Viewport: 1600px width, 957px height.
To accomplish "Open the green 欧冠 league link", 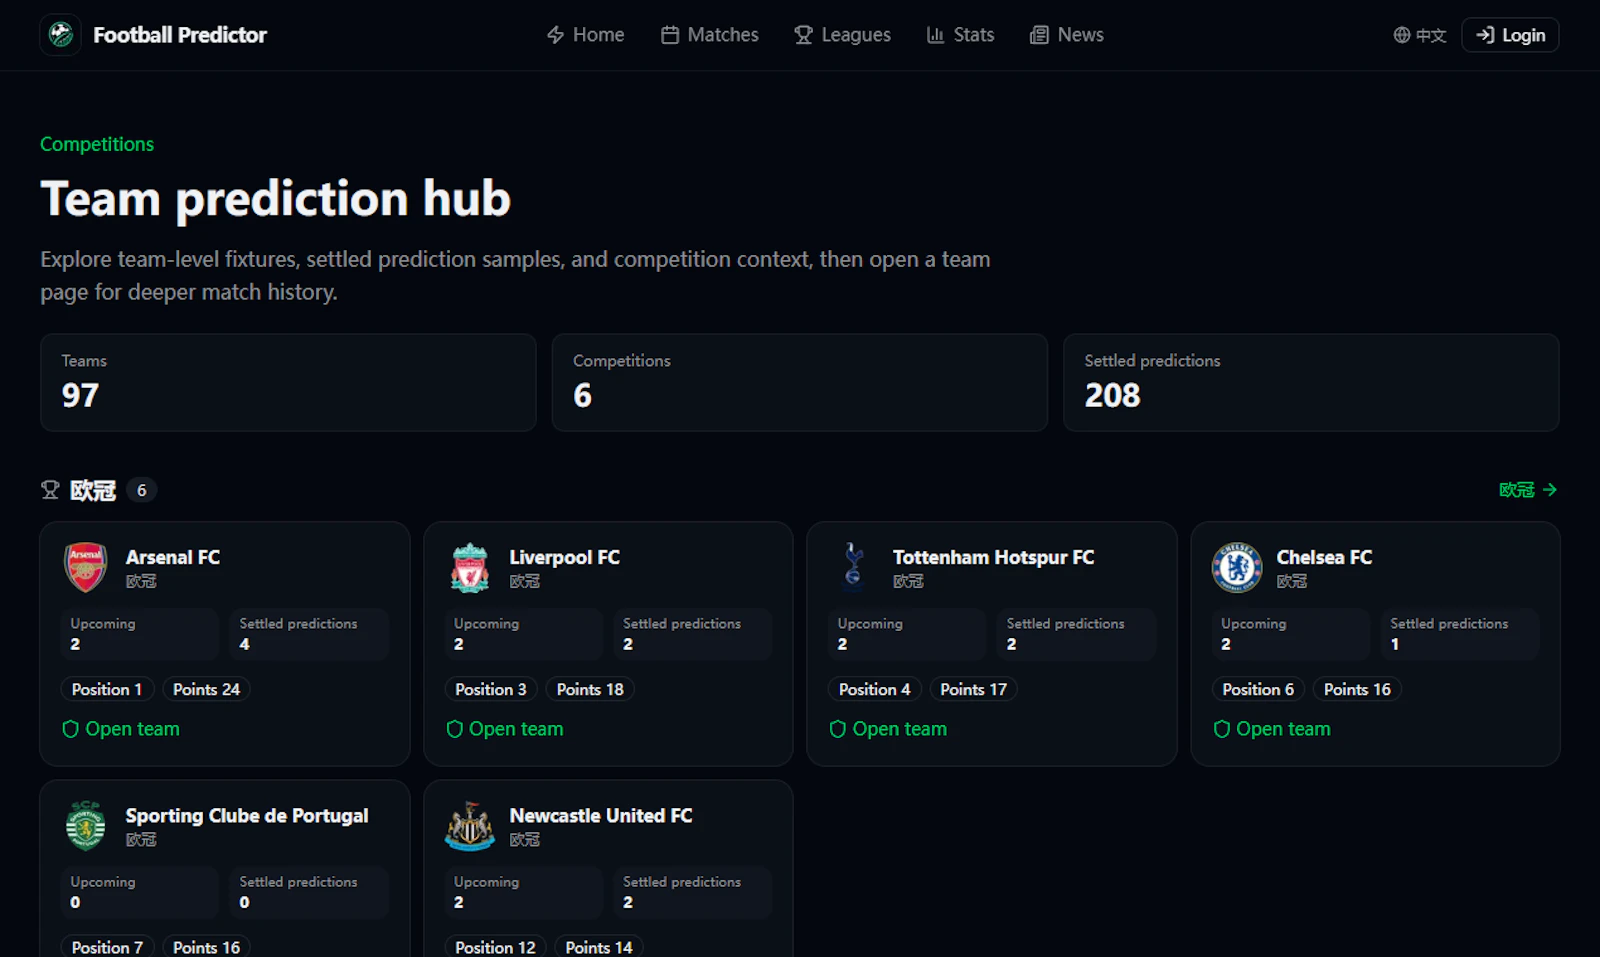I will 1528,490.
